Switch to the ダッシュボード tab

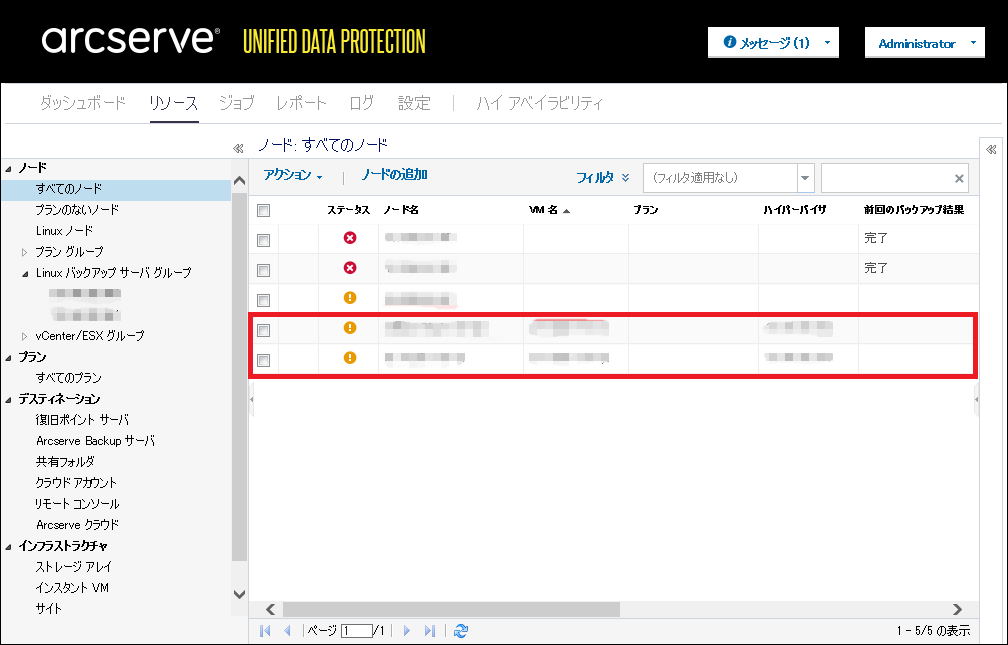pyautogui.click(x=83, y=103)
